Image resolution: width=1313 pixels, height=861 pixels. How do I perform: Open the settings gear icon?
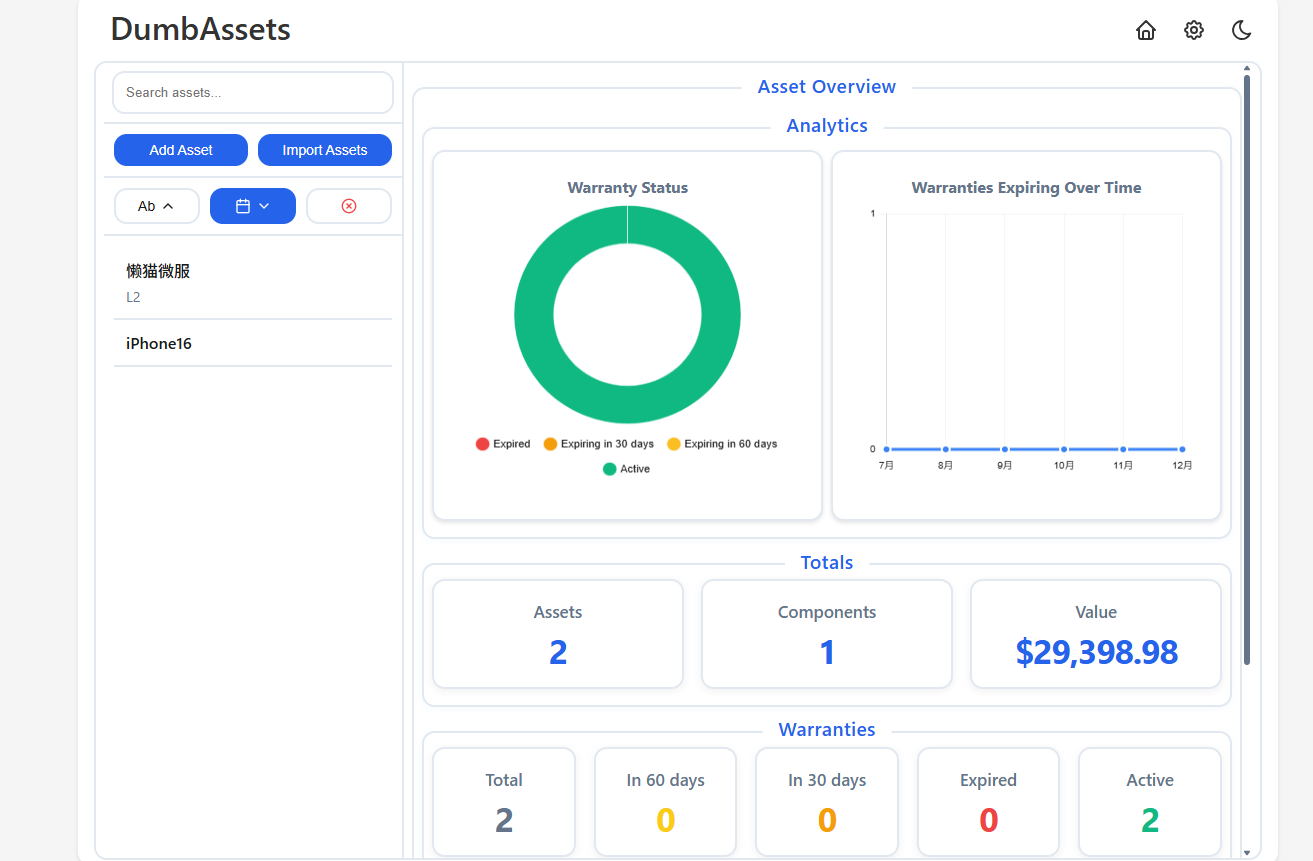pos(1194,30)
